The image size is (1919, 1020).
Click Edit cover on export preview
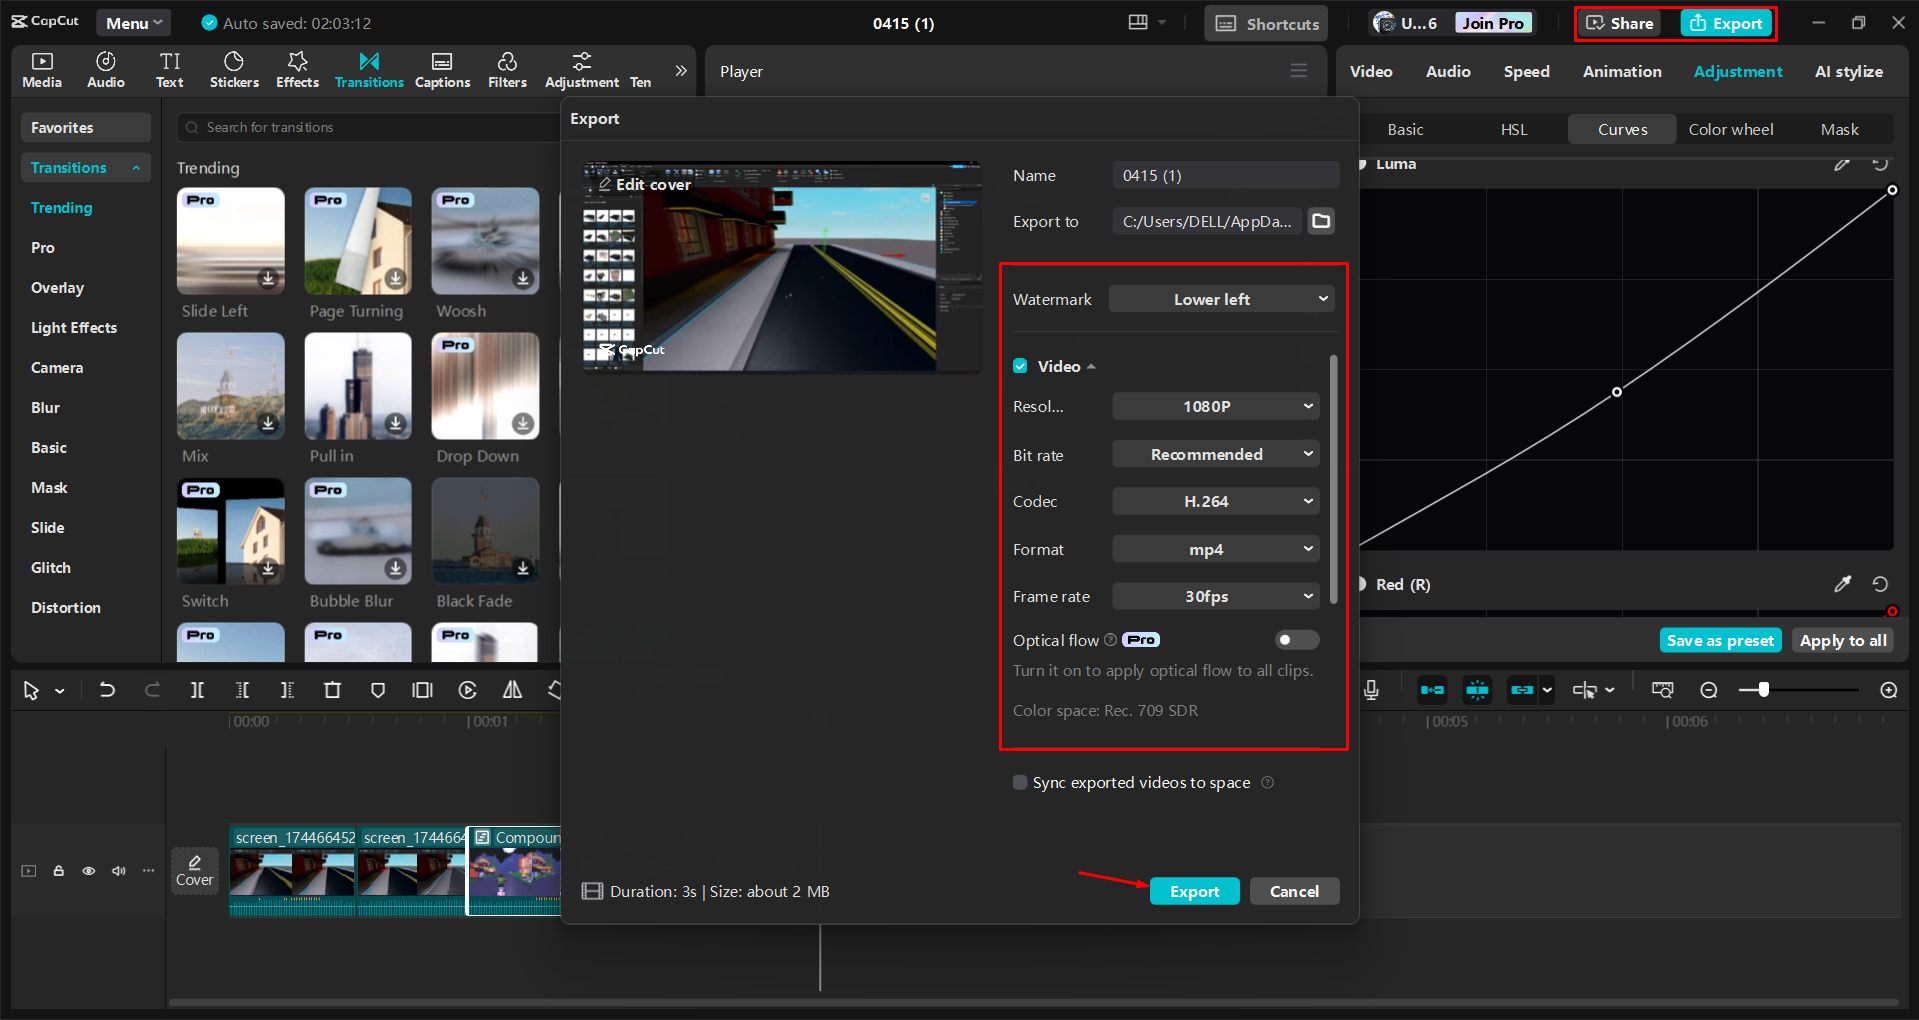pyautogui.click(x=645, y=184)
